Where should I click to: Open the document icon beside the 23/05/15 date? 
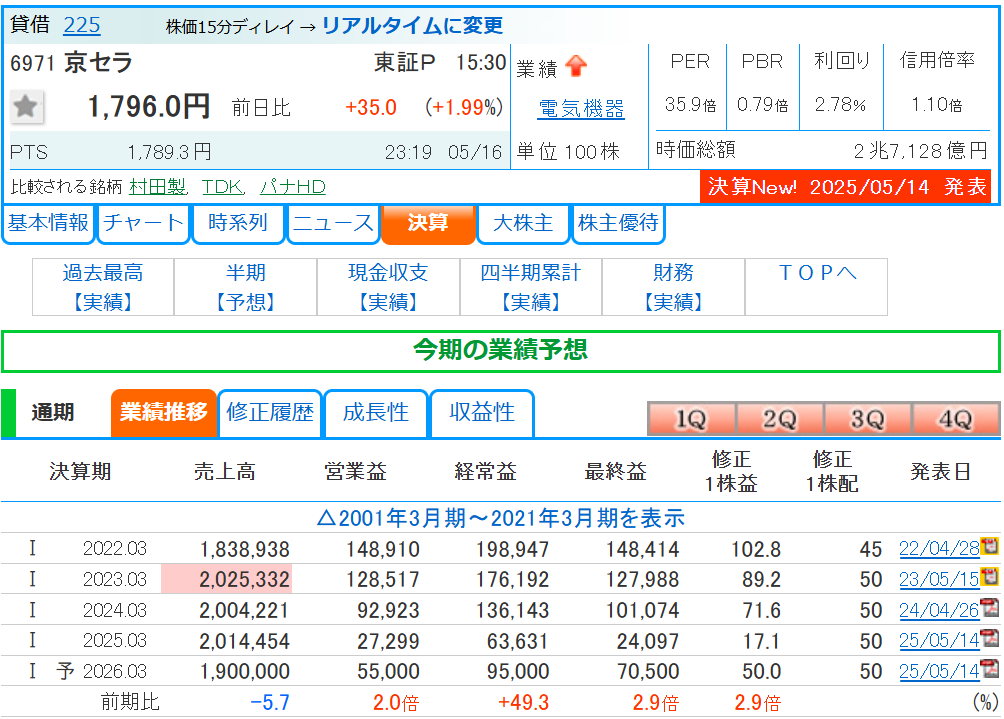990,578
